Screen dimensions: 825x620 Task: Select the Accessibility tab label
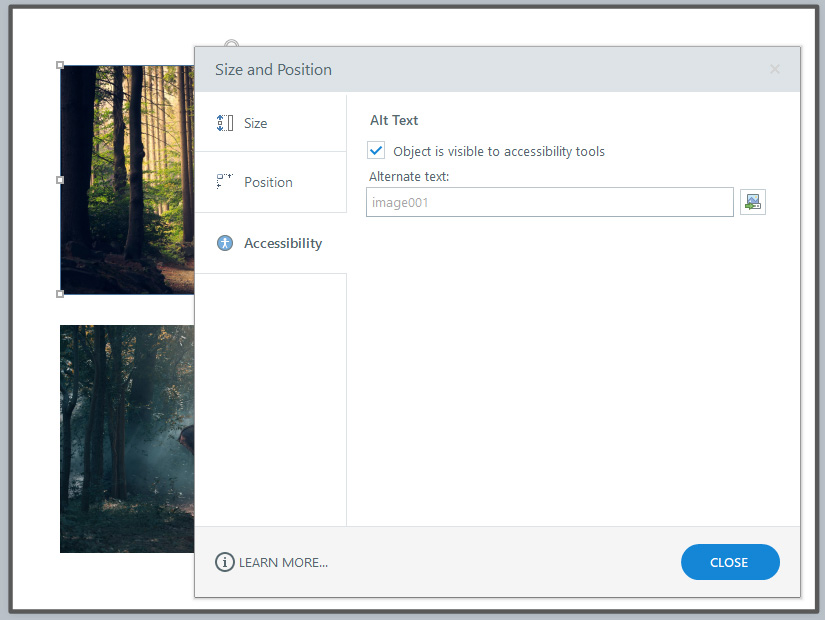(x=283, y=243)
